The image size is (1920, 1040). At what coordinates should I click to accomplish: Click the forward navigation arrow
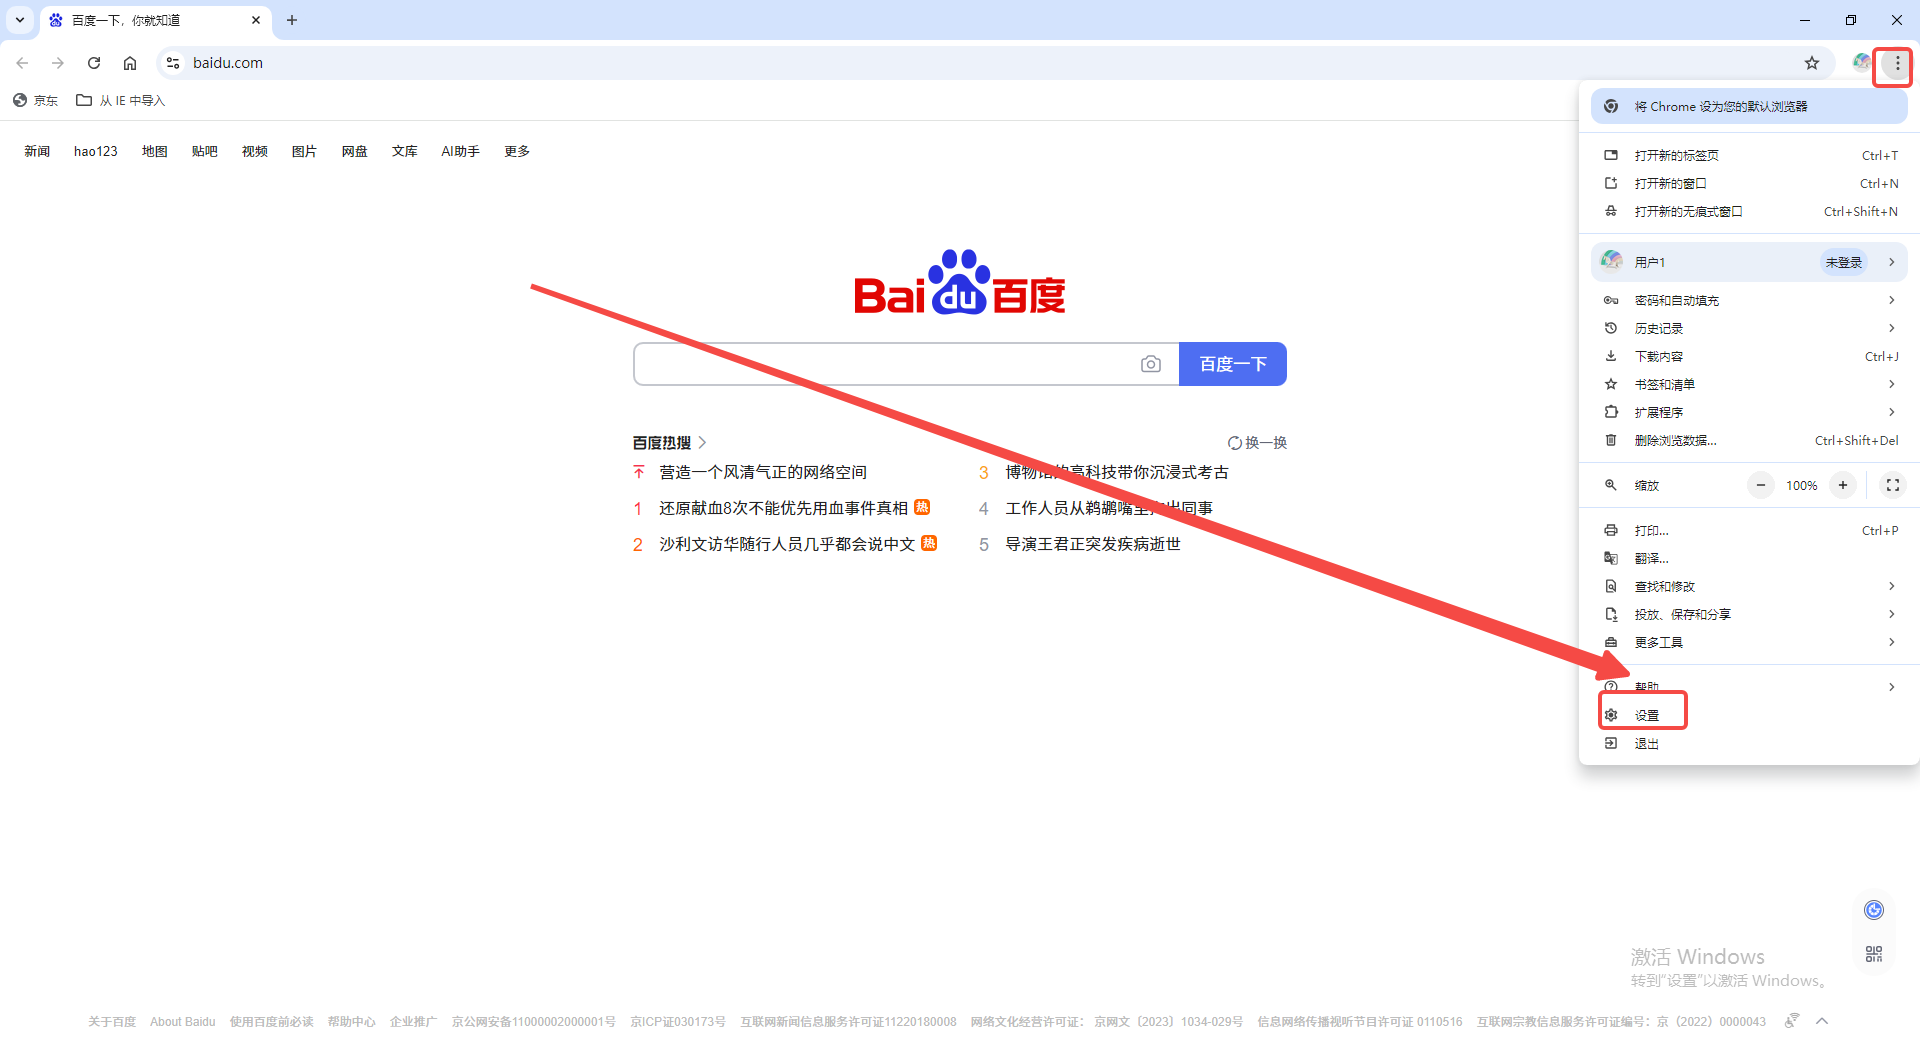[58, 63]
